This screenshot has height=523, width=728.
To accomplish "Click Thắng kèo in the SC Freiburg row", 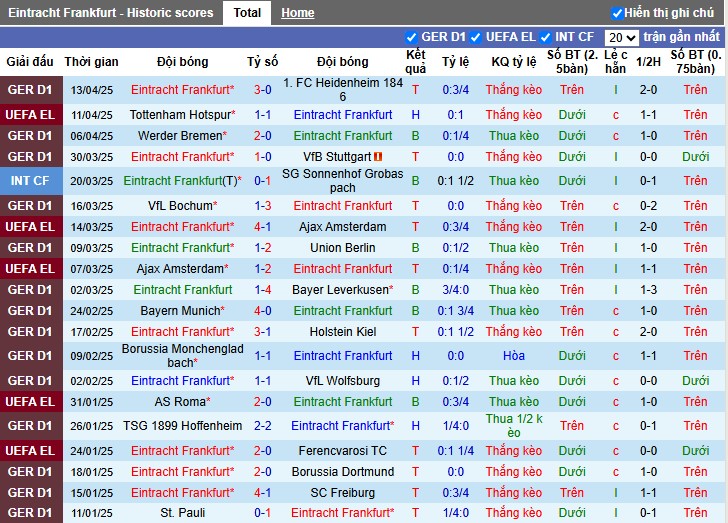I will point(514,493).
